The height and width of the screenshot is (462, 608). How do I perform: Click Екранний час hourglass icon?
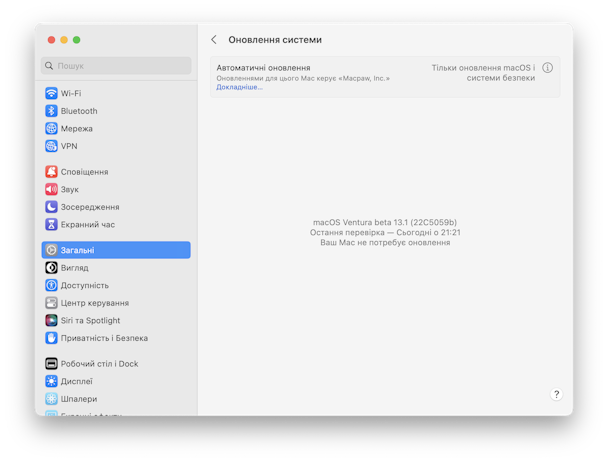[x=51, y=224]
